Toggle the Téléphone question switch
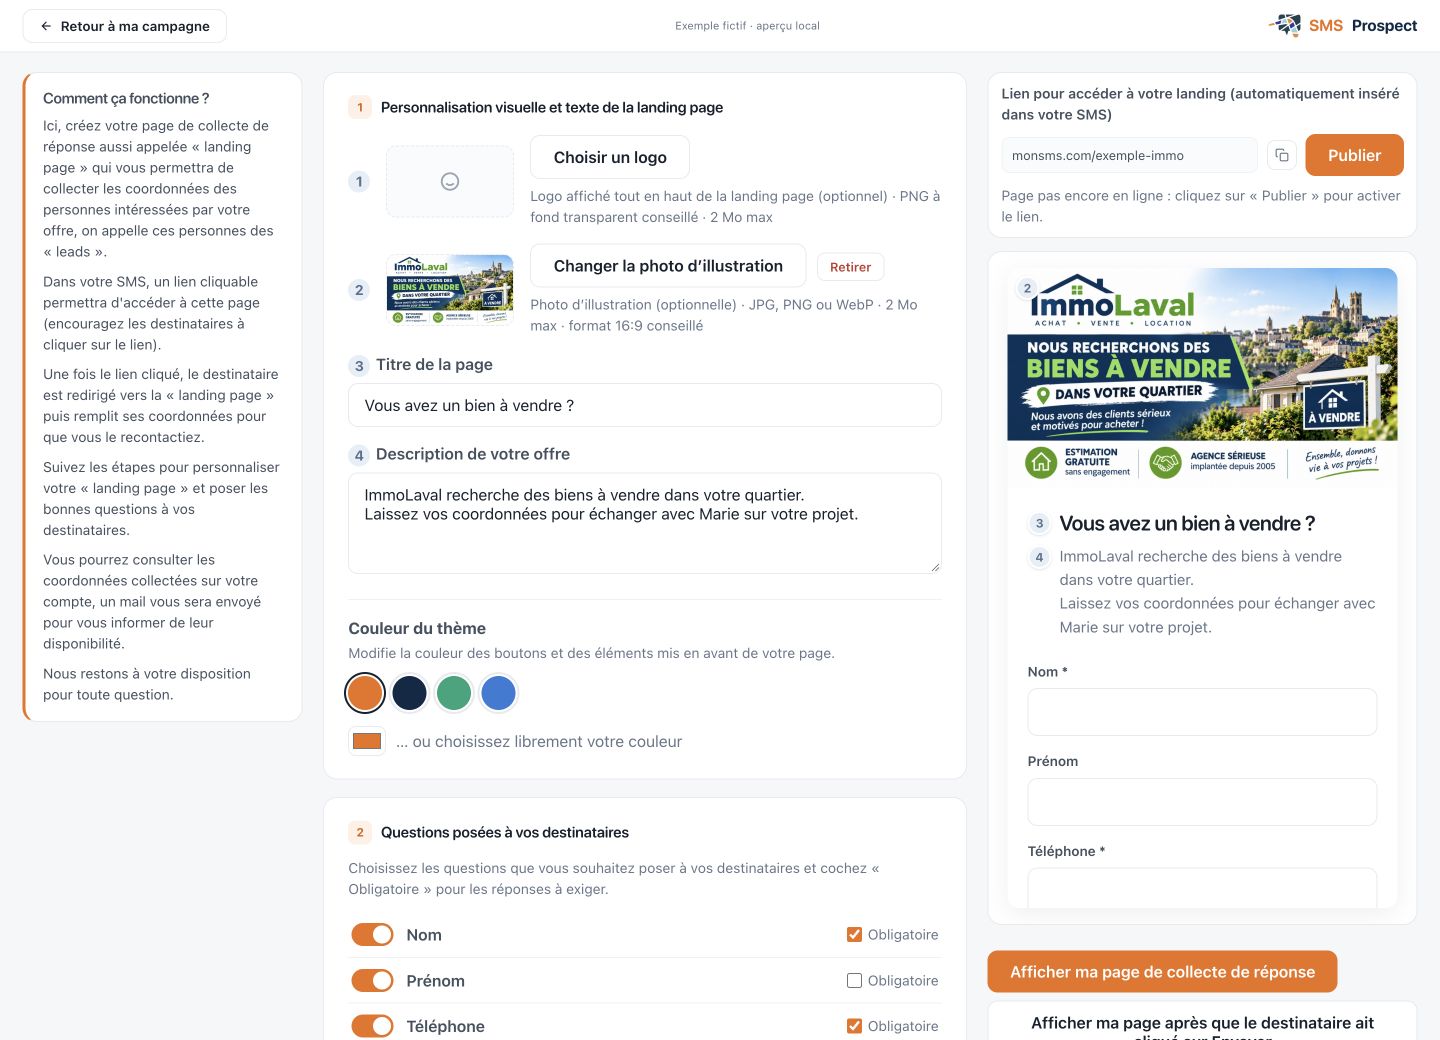The width and height of the screenshot is (1440, 1040). tap(372, 1026)
